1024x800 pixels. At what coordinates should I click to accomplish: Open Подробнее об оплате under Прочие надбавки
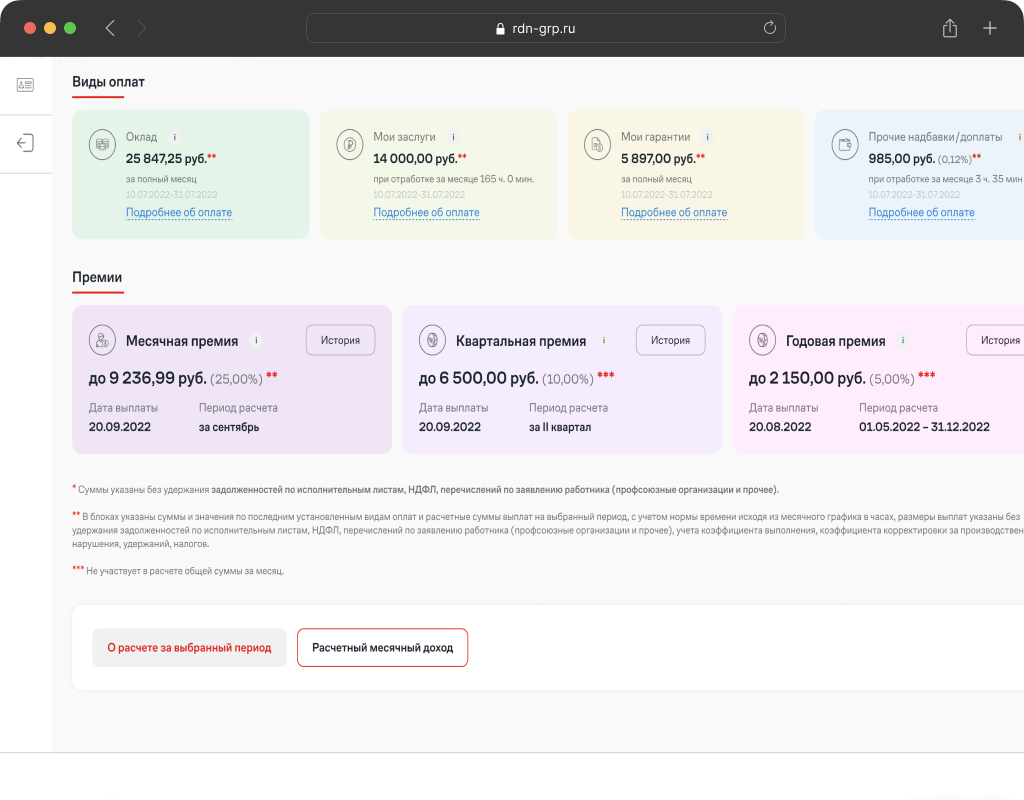(x=921, y=212)
